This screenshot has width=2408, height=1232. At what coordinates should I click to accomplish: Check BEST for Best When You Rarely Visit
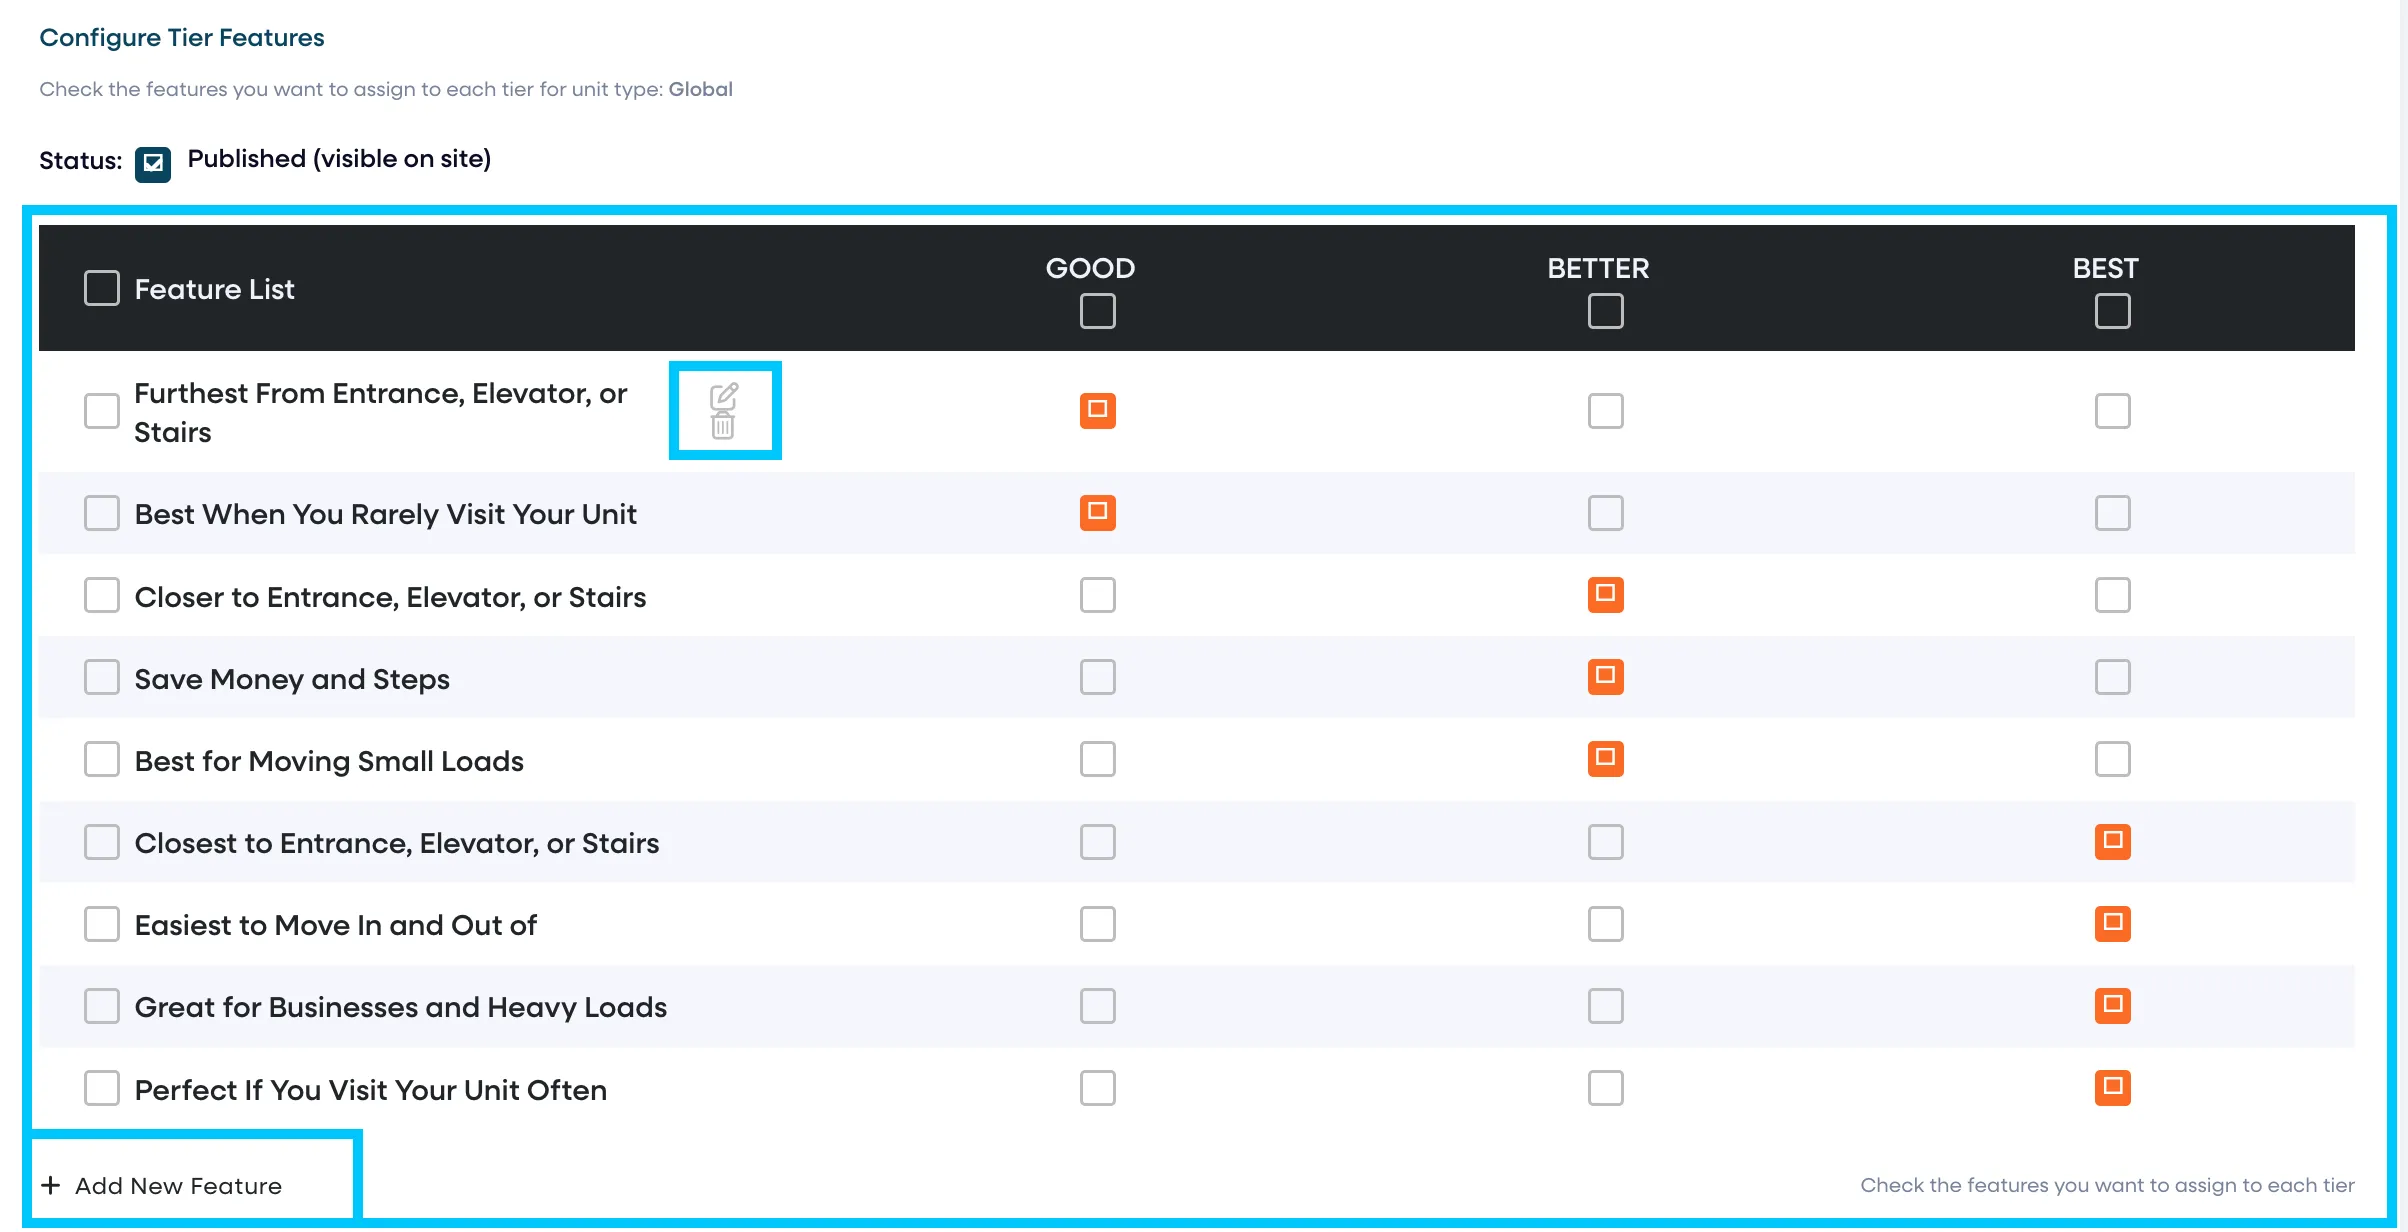click(x=2113, y=513)
